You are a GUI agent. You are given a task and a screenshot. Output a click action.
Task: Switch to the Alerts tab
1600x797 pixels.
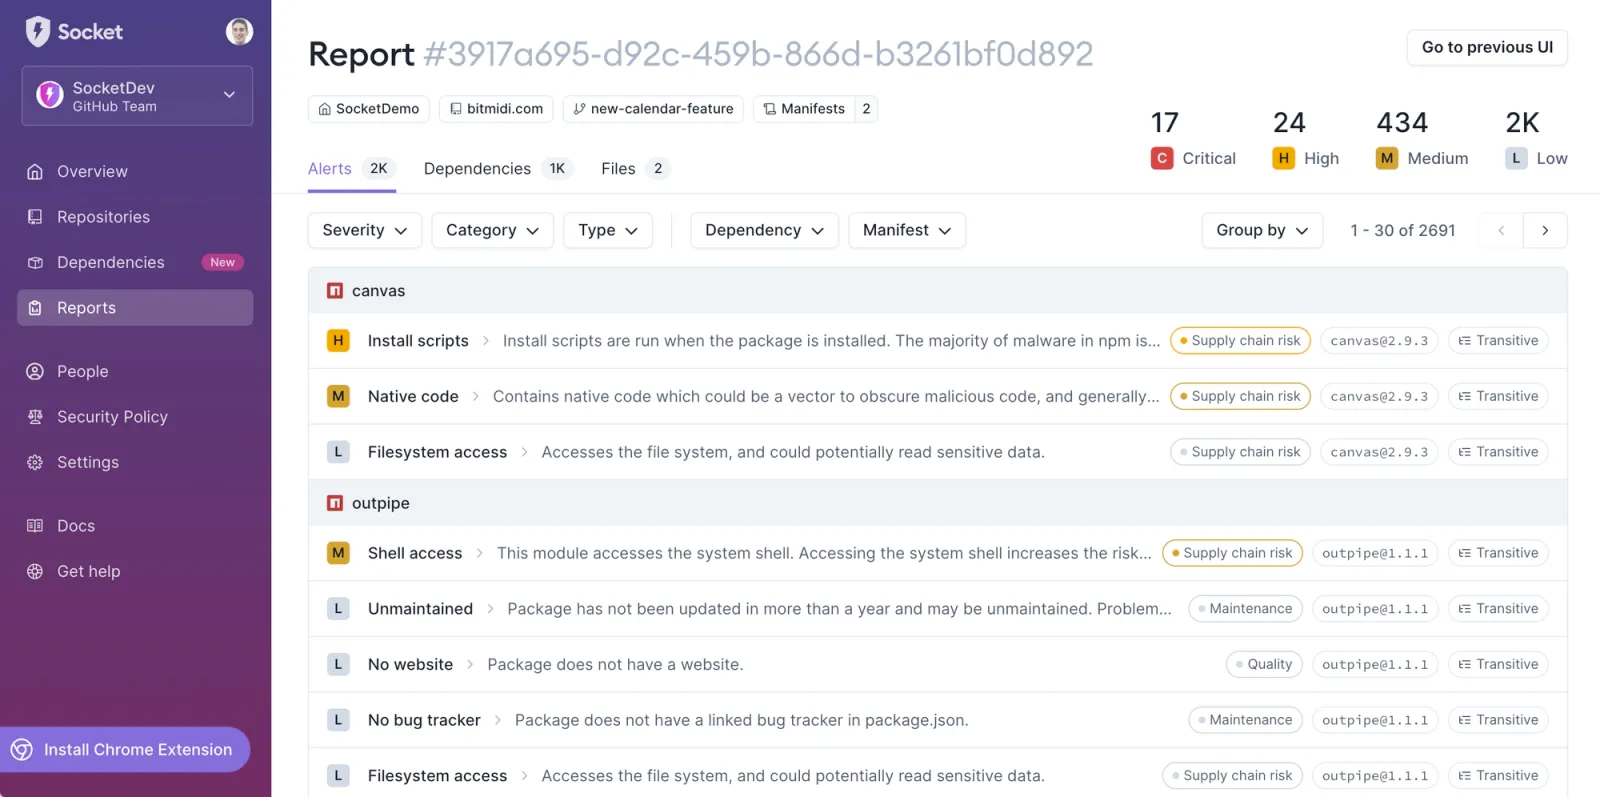(351, 169)
